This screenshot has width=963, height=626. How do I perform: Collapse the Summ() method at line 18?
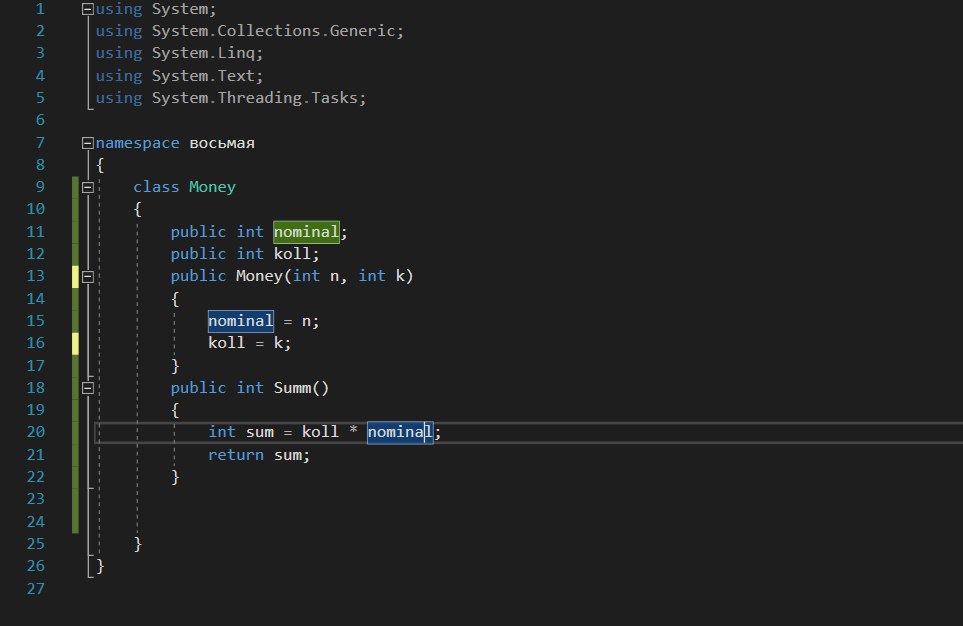click(x=87, y=388)
